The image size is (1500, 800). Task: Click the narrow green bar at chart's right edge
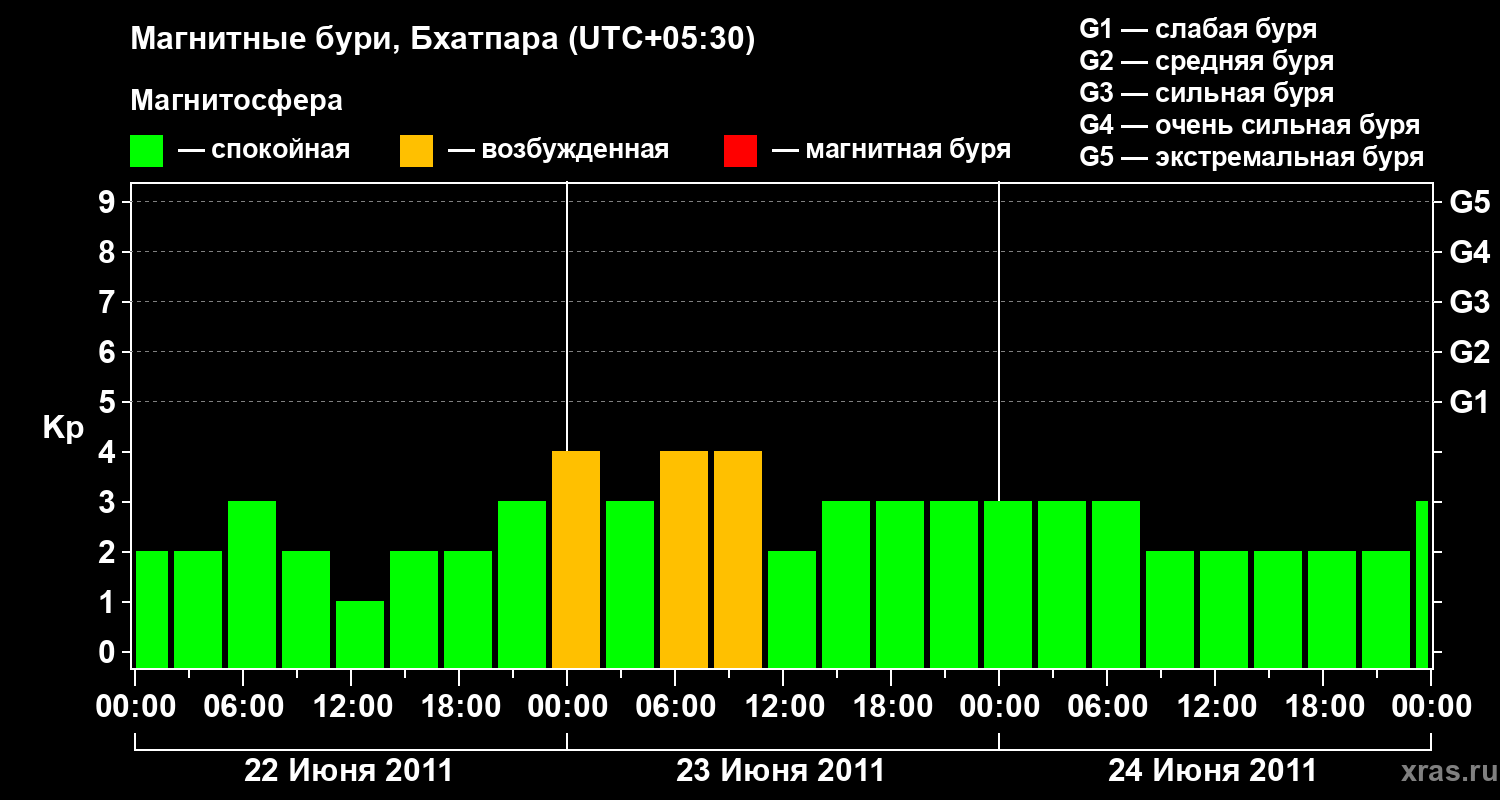tap(1422, 584)
